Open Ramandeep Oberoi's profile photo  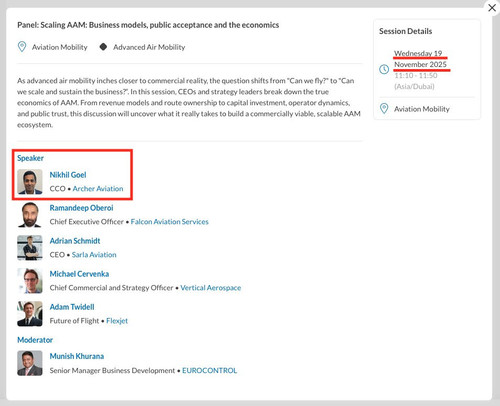pyautogui.click(x=30, y=215)
